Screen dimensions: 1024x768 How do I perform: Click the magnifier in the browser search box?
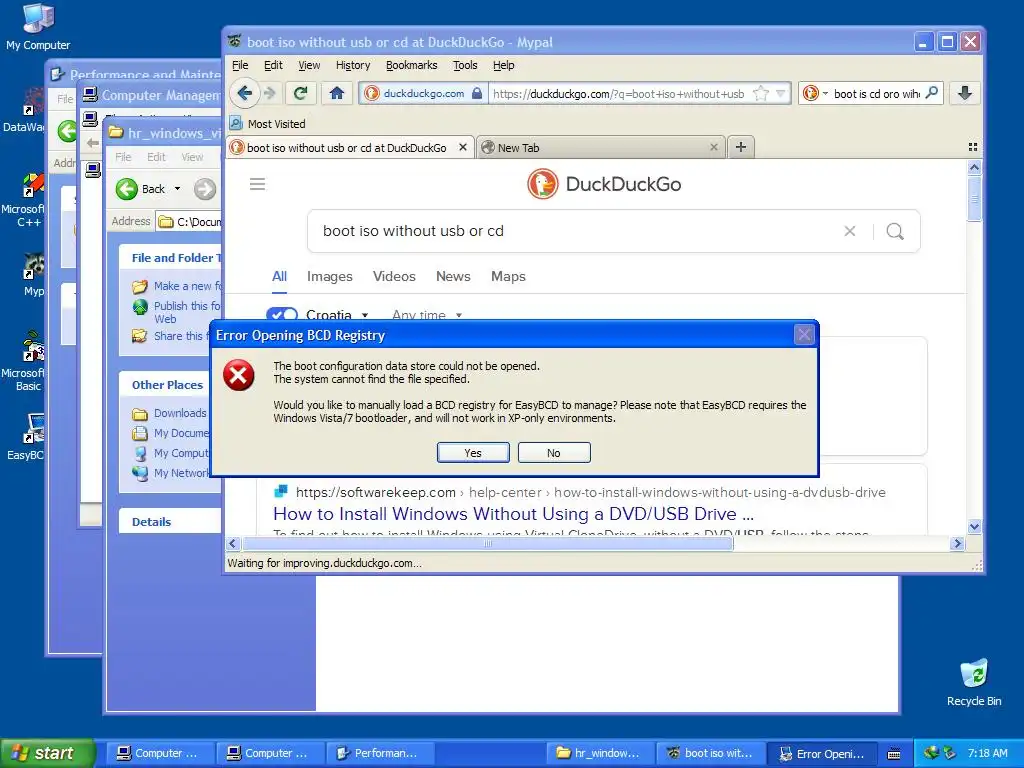pyautogui.click(x=932, y=93)
